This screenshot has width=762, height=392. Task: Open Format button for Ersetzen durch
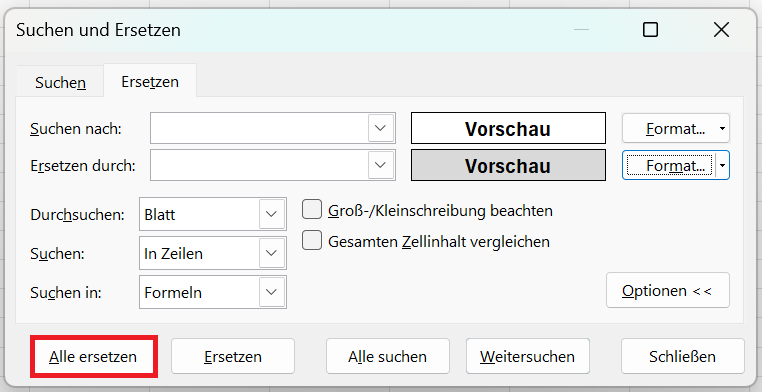coord(669,166)
